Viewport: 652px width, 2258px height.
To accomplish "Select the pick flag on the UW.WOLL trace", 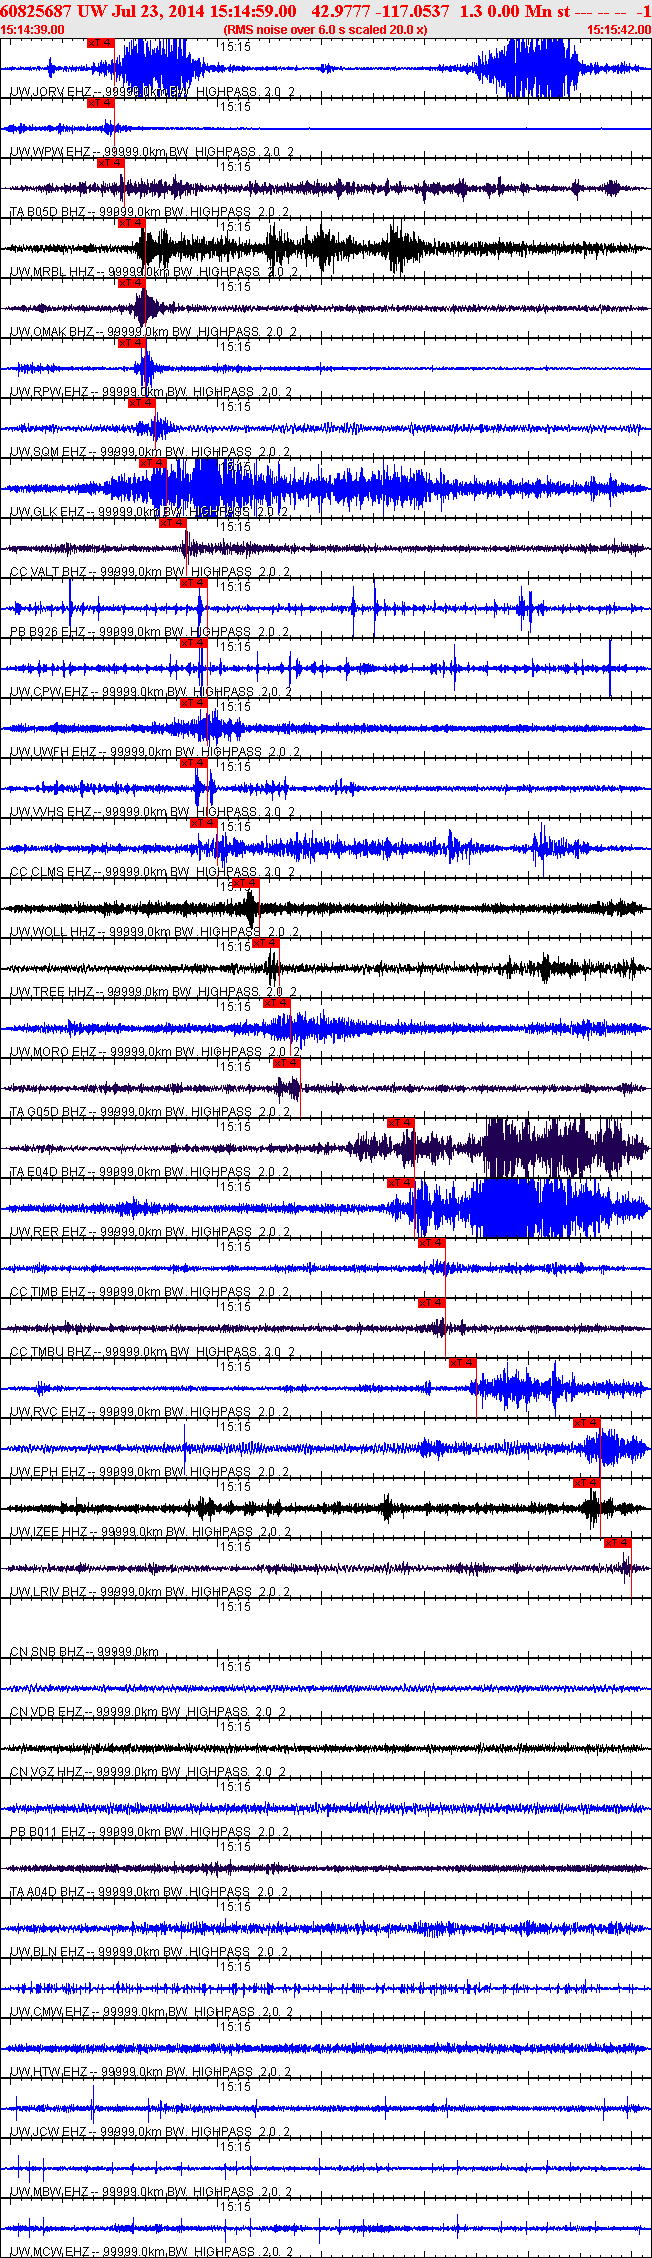I will [x=245, y=883].
